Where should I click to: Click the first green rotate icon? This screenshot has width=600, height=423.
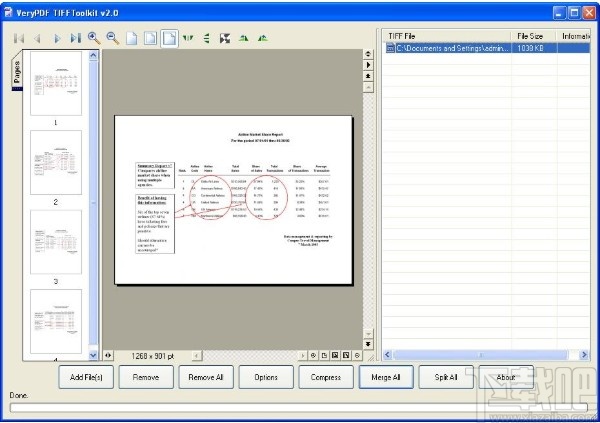coord(244,38)
